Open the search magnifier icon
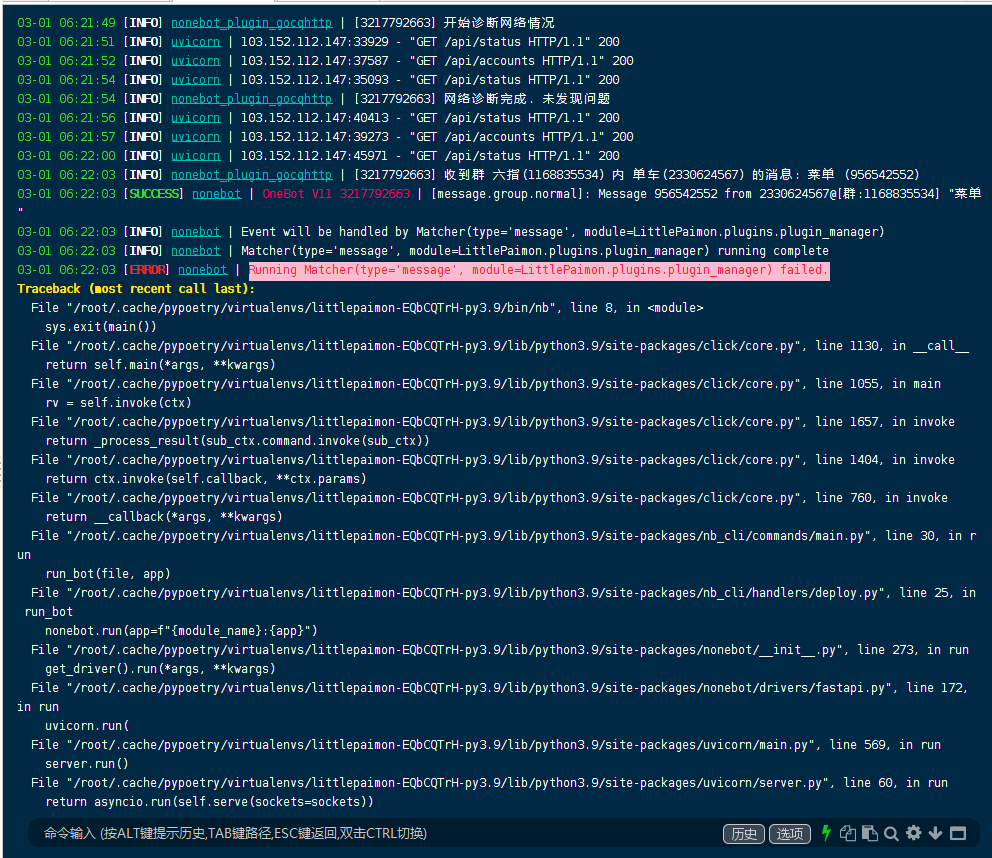Viewport: 992px width, 858px height. click(x=890, y=833)
